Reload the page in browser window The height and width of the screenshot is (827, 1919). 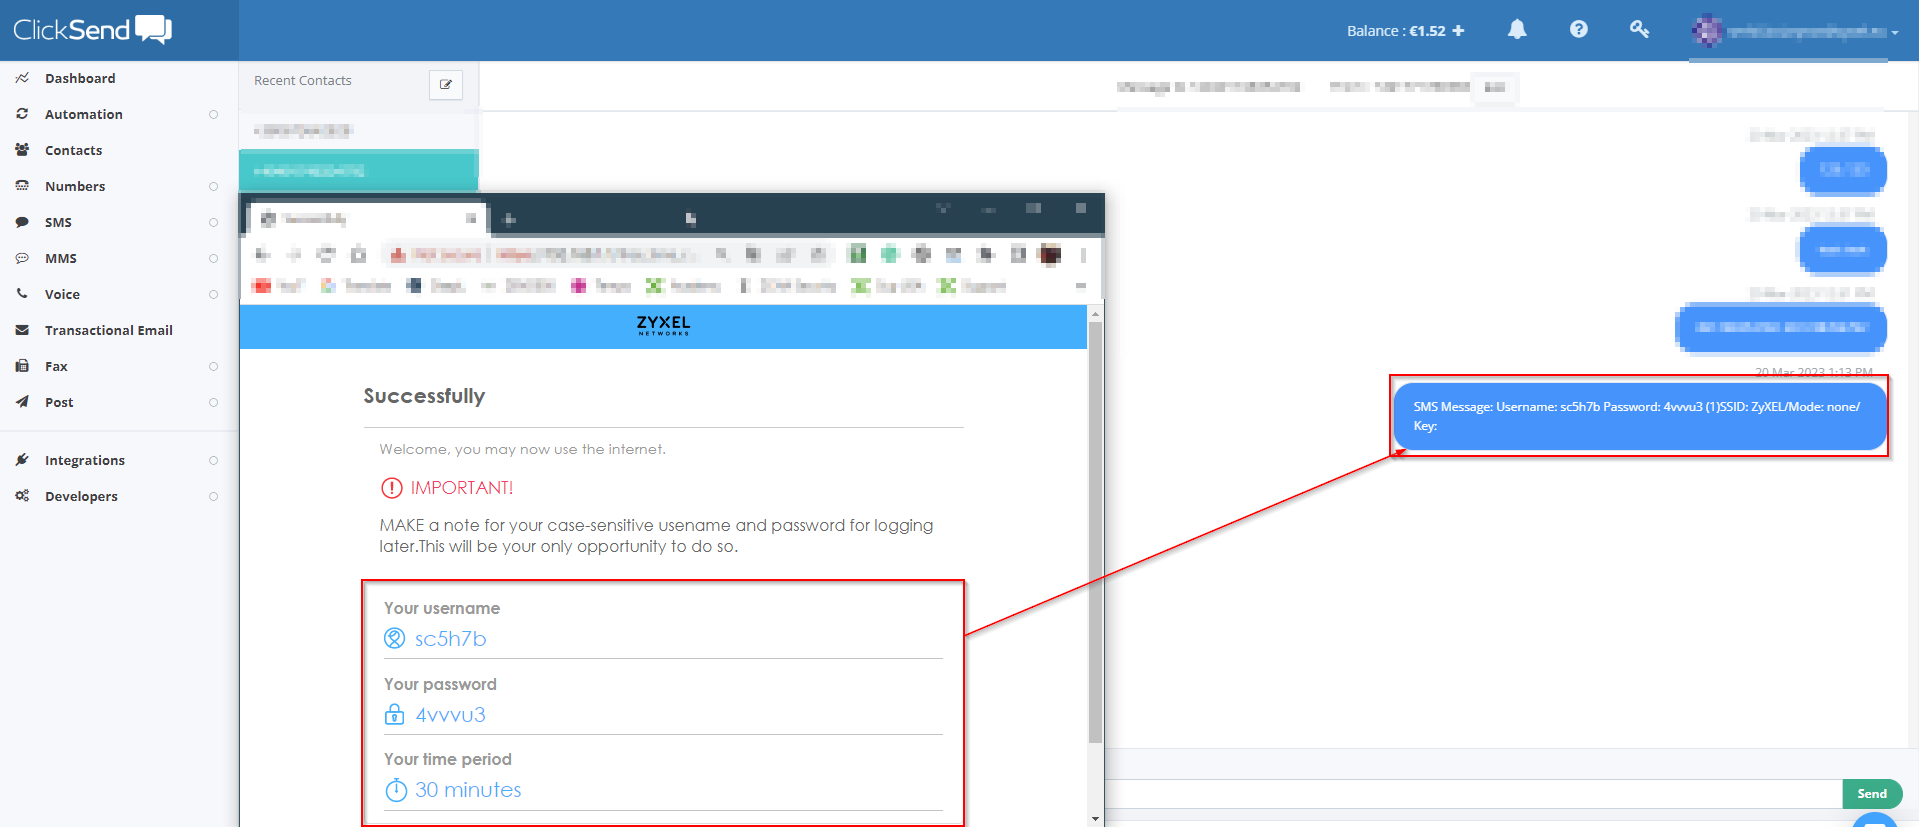pyautogui.click(x=326, y=255)
